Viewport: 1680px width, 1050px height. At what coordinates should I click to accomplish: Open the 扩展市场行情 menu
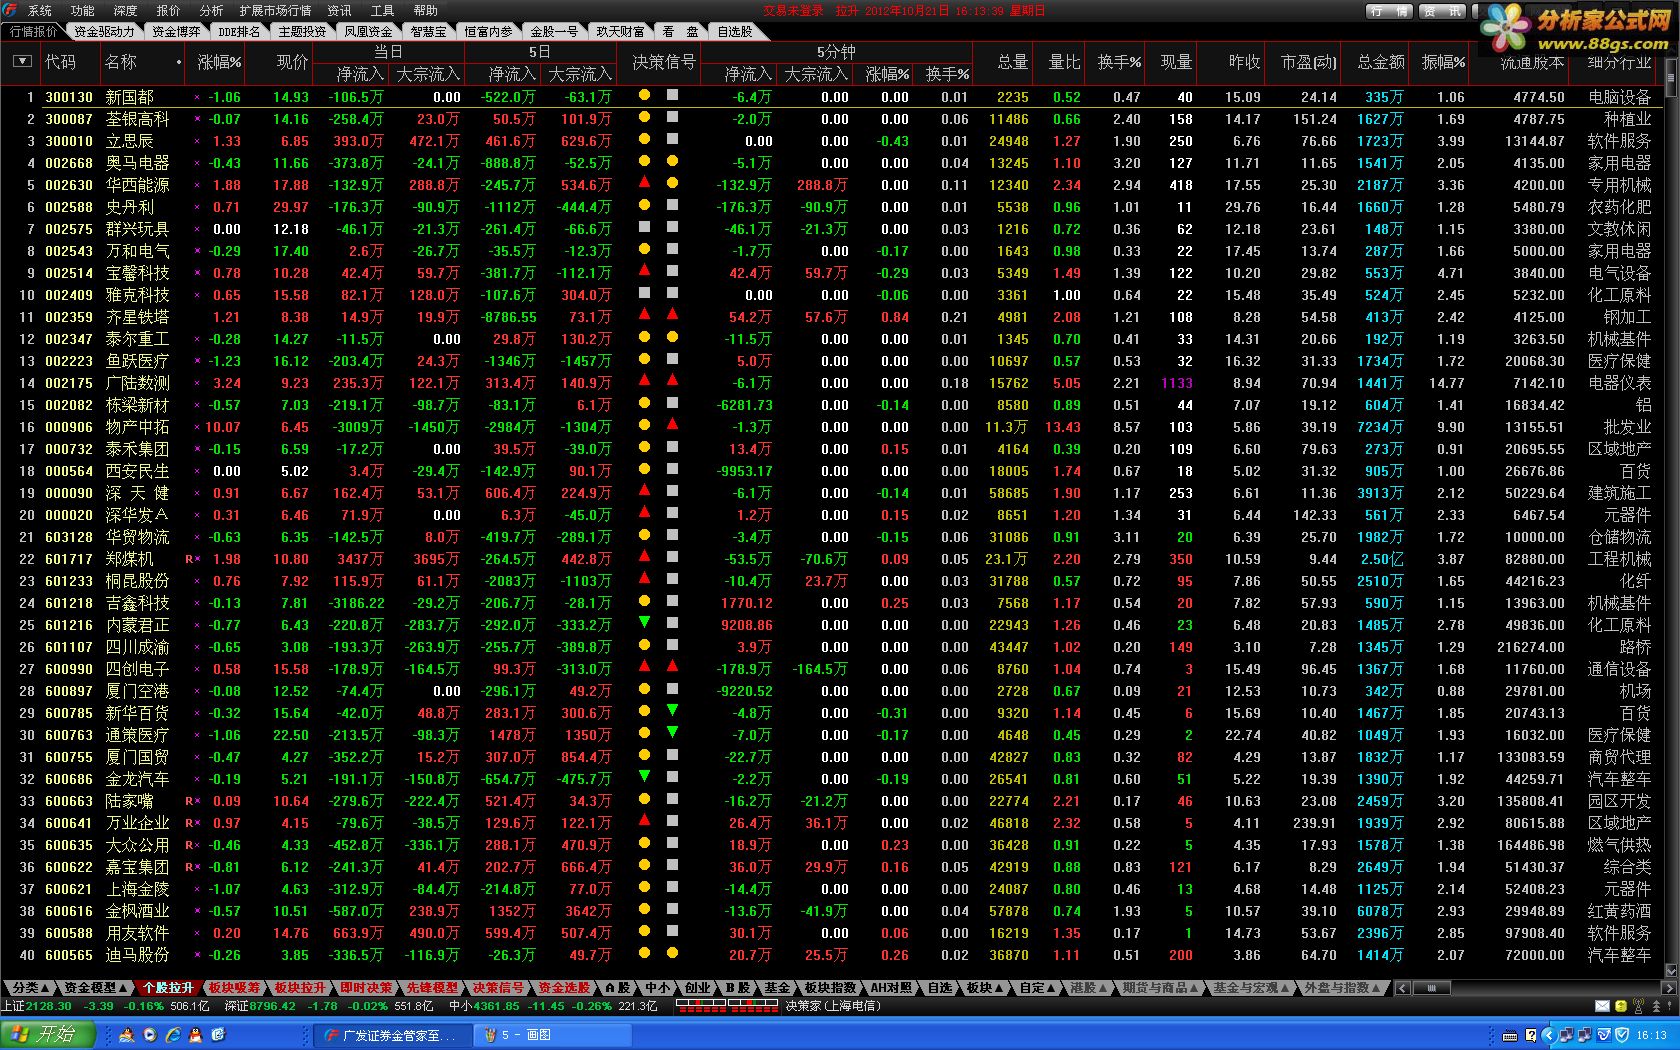click(275, 10)
